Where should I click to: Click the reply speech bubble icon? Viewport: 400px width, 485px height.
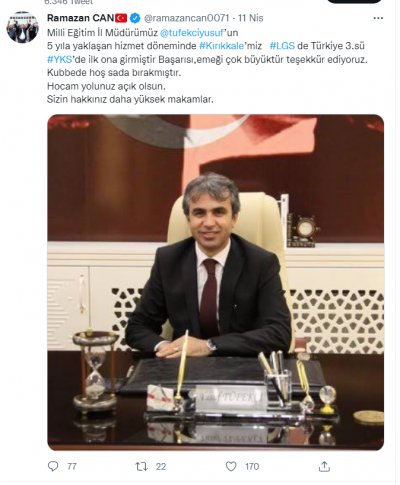53,466
